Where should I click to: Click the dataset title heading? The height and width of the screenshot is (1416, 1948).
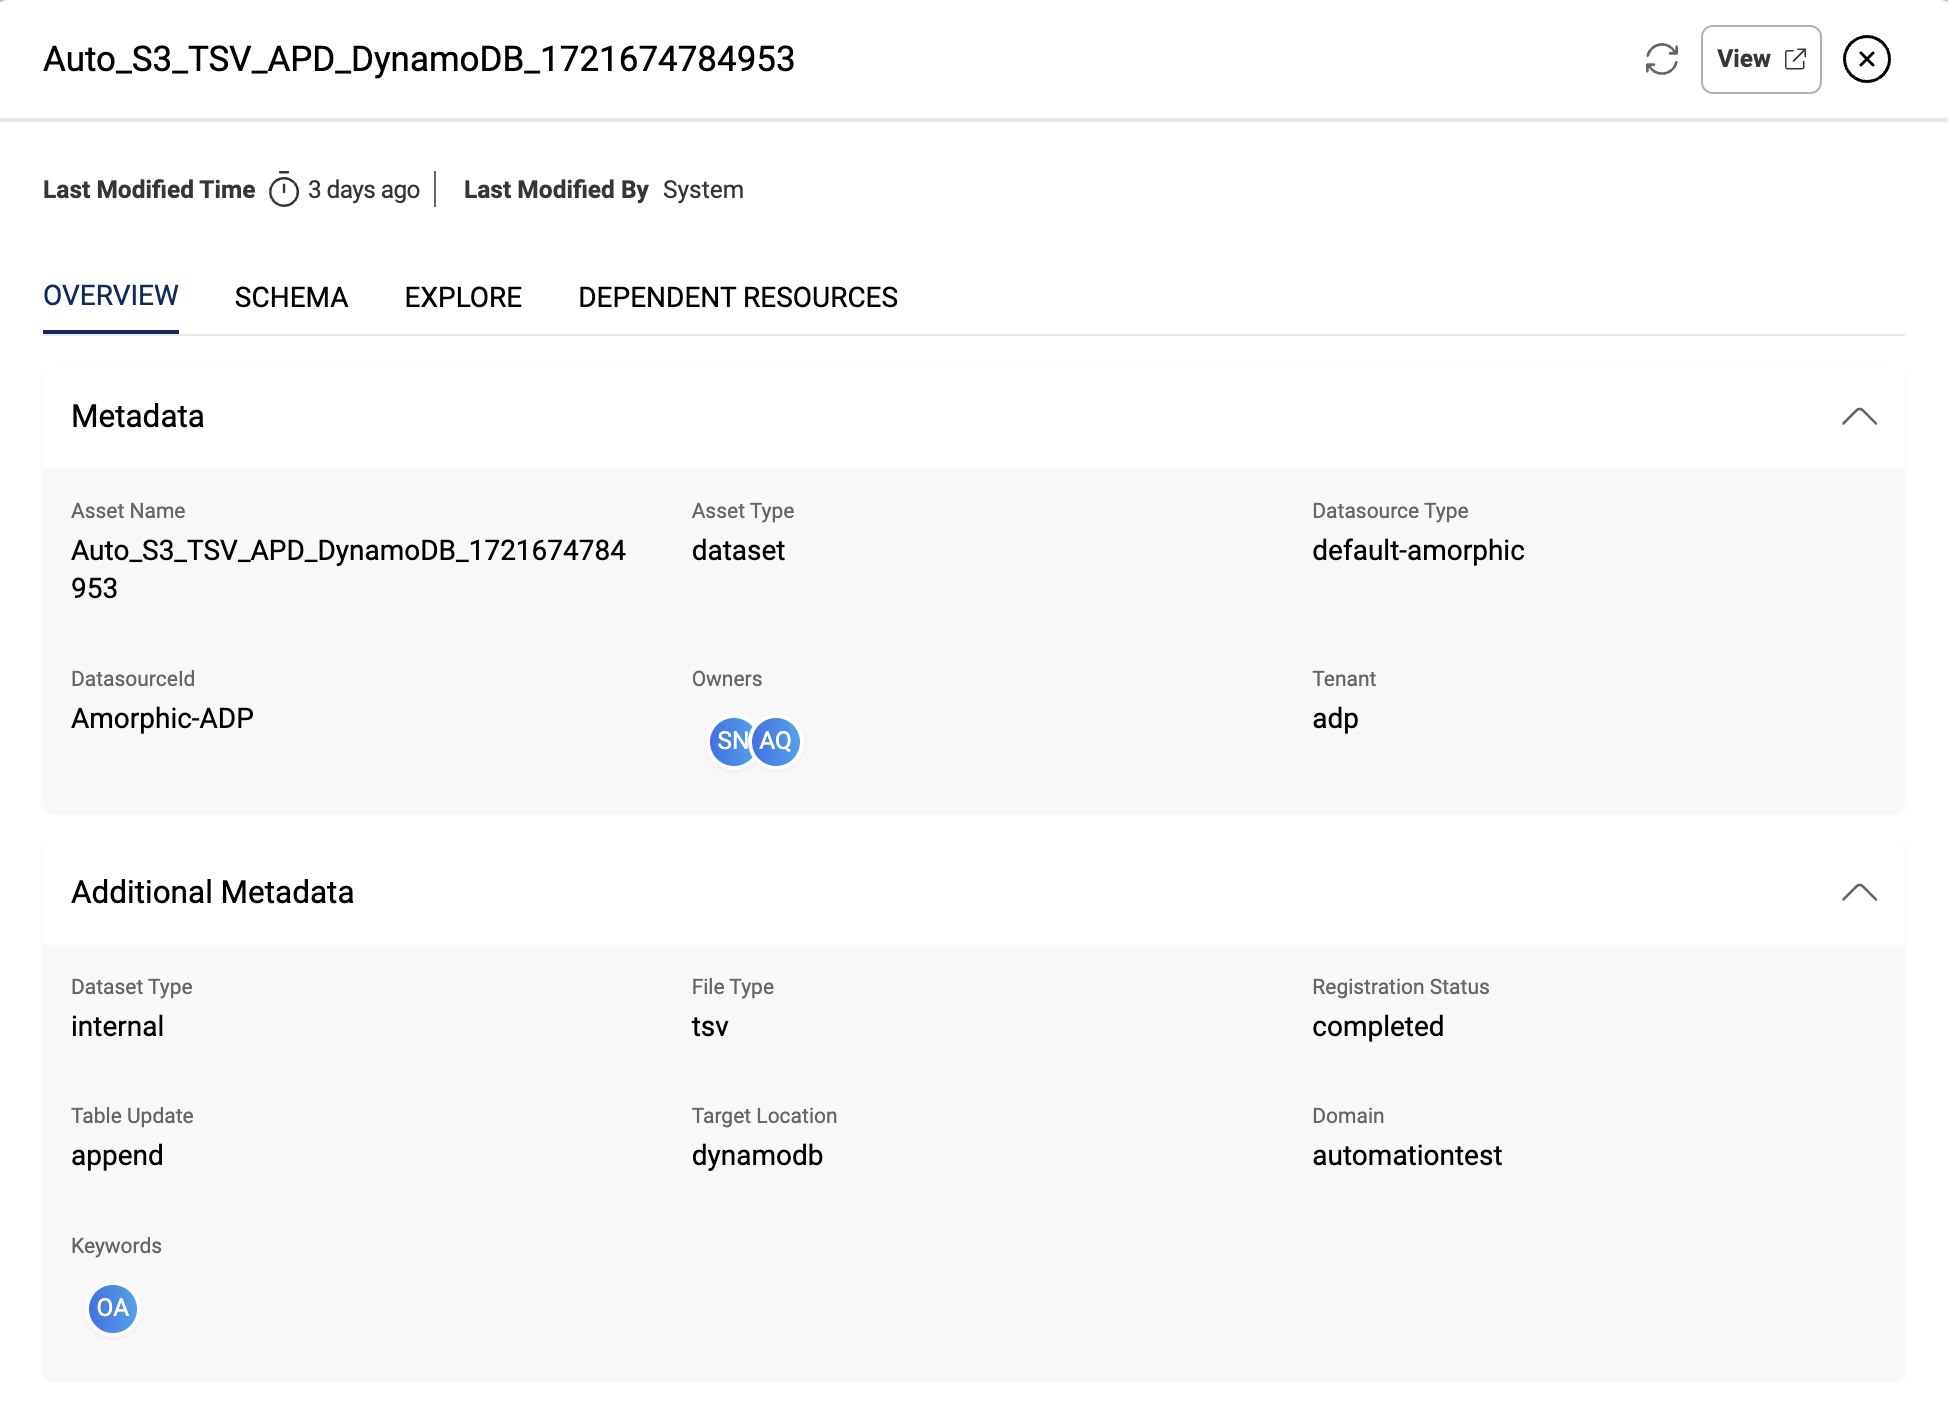click(419, 59)
